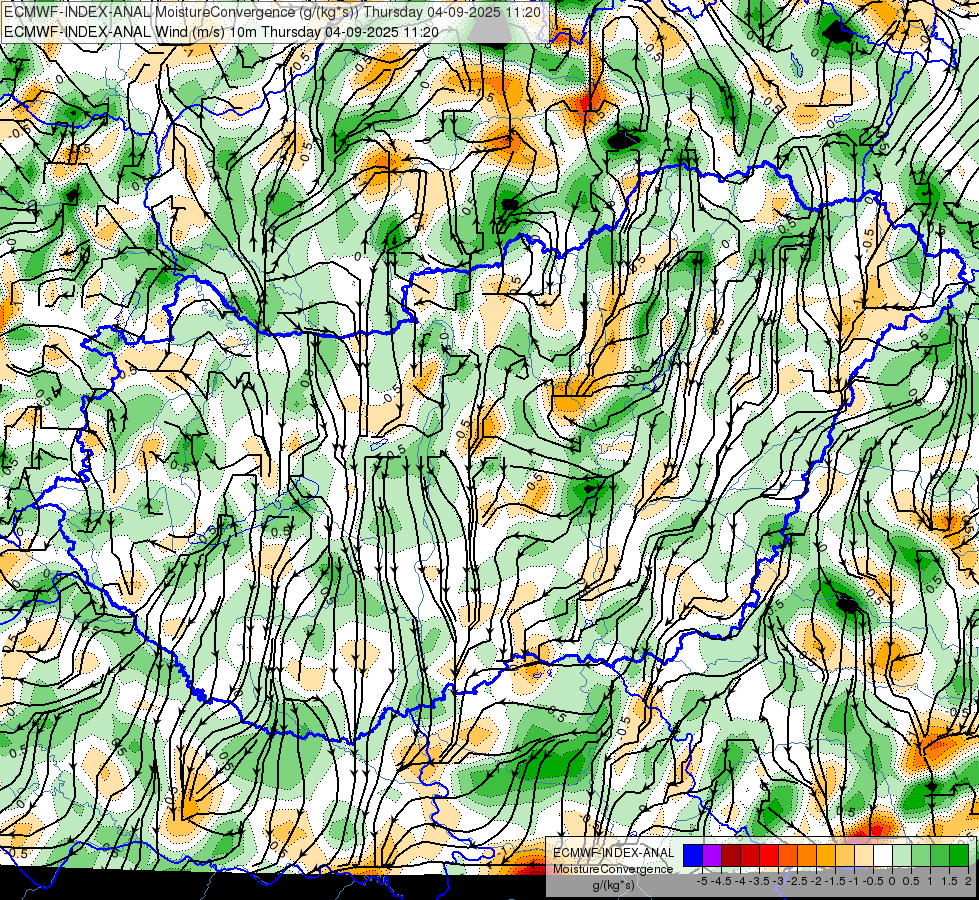Click the 1.5 tick label on the legend
This screenshot has width=979, height=900.
tap(948, 881)
